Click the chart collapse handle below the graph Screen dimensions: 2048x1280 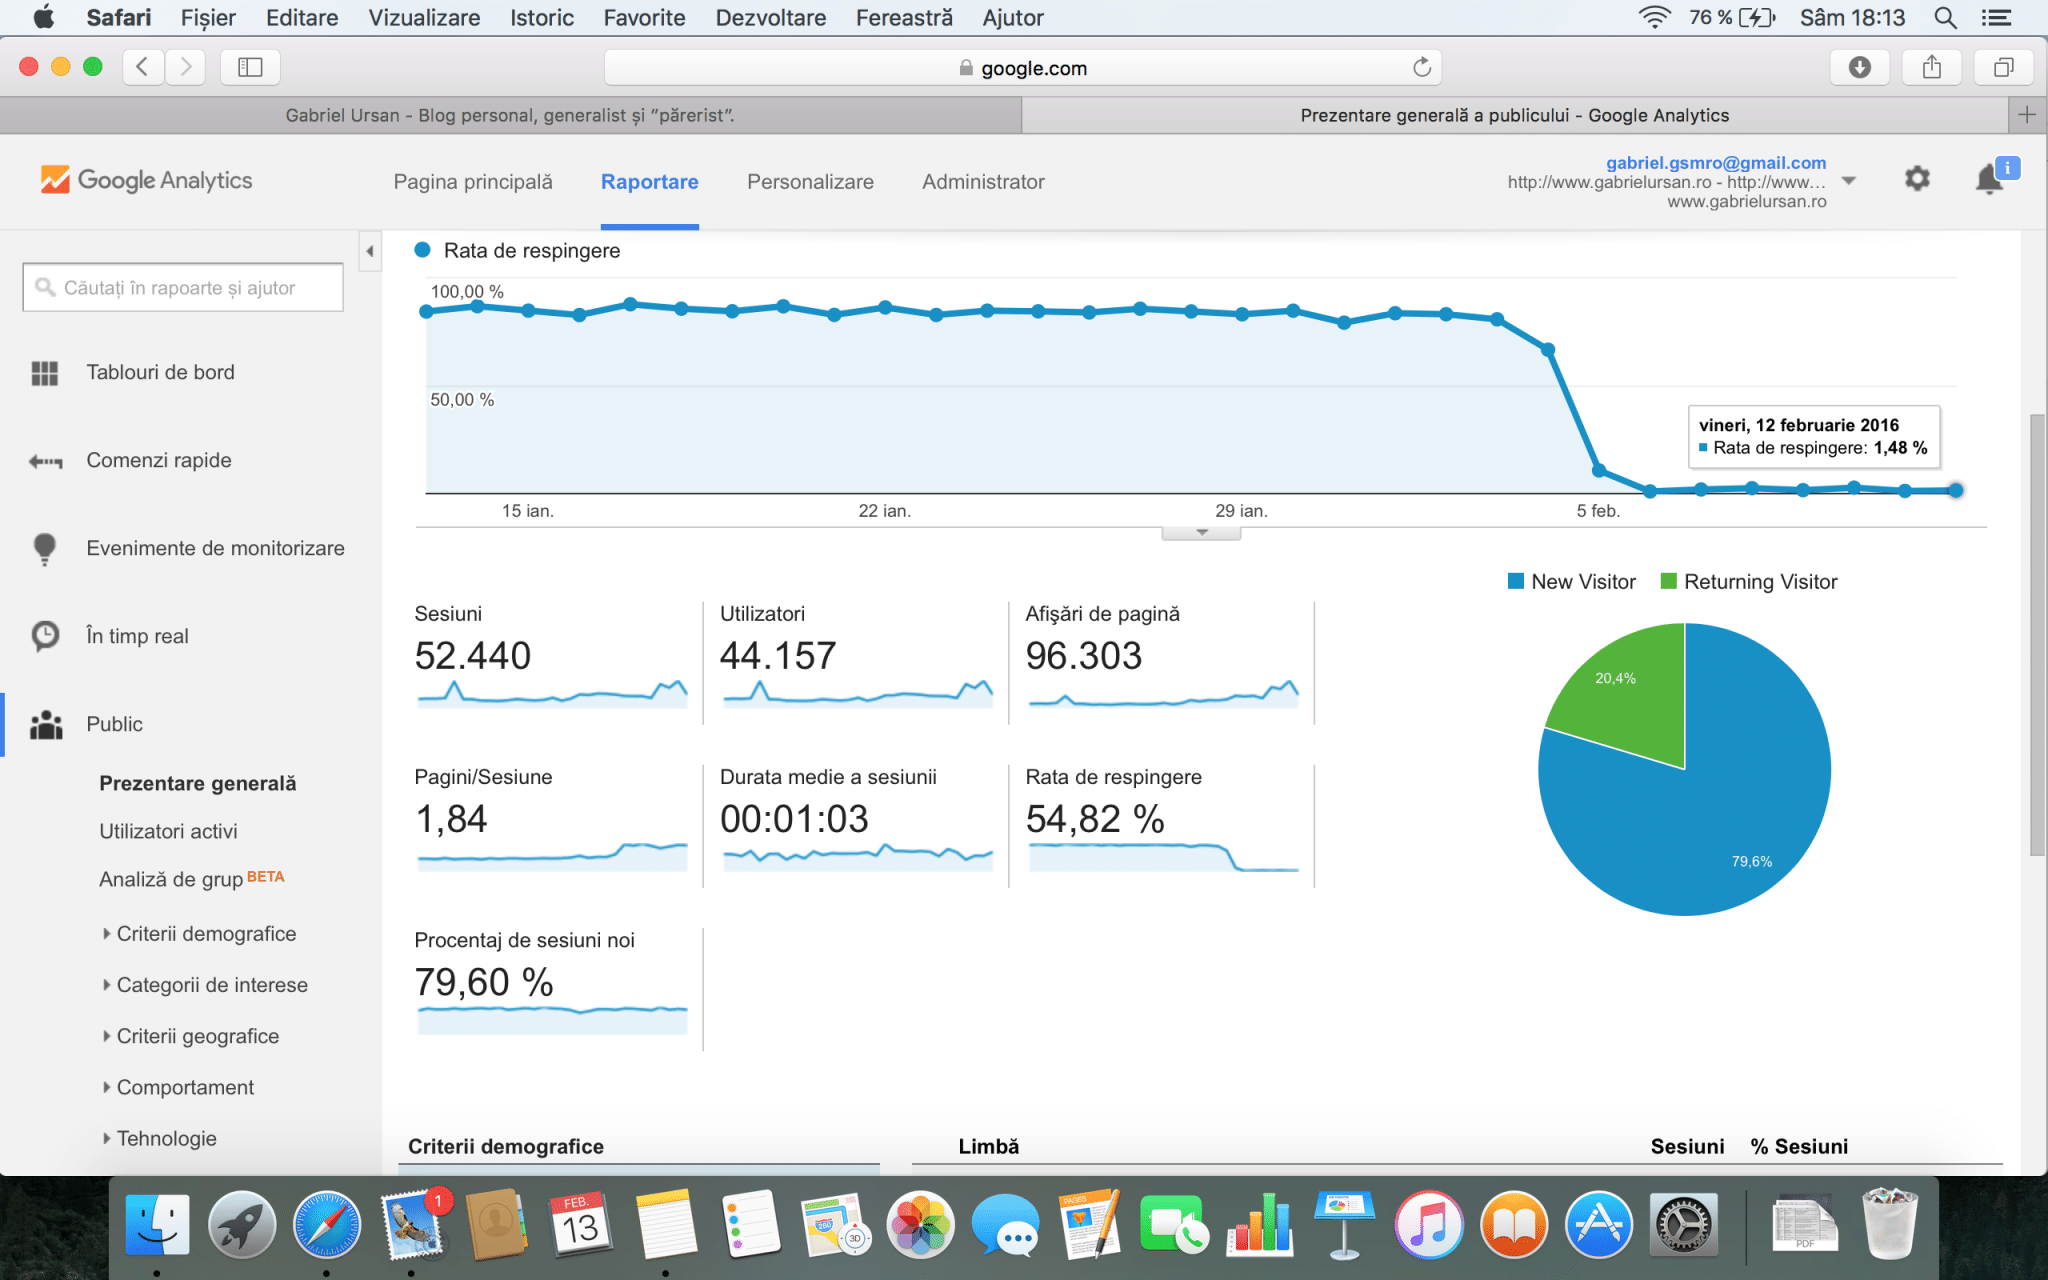tap(1201, 533)
